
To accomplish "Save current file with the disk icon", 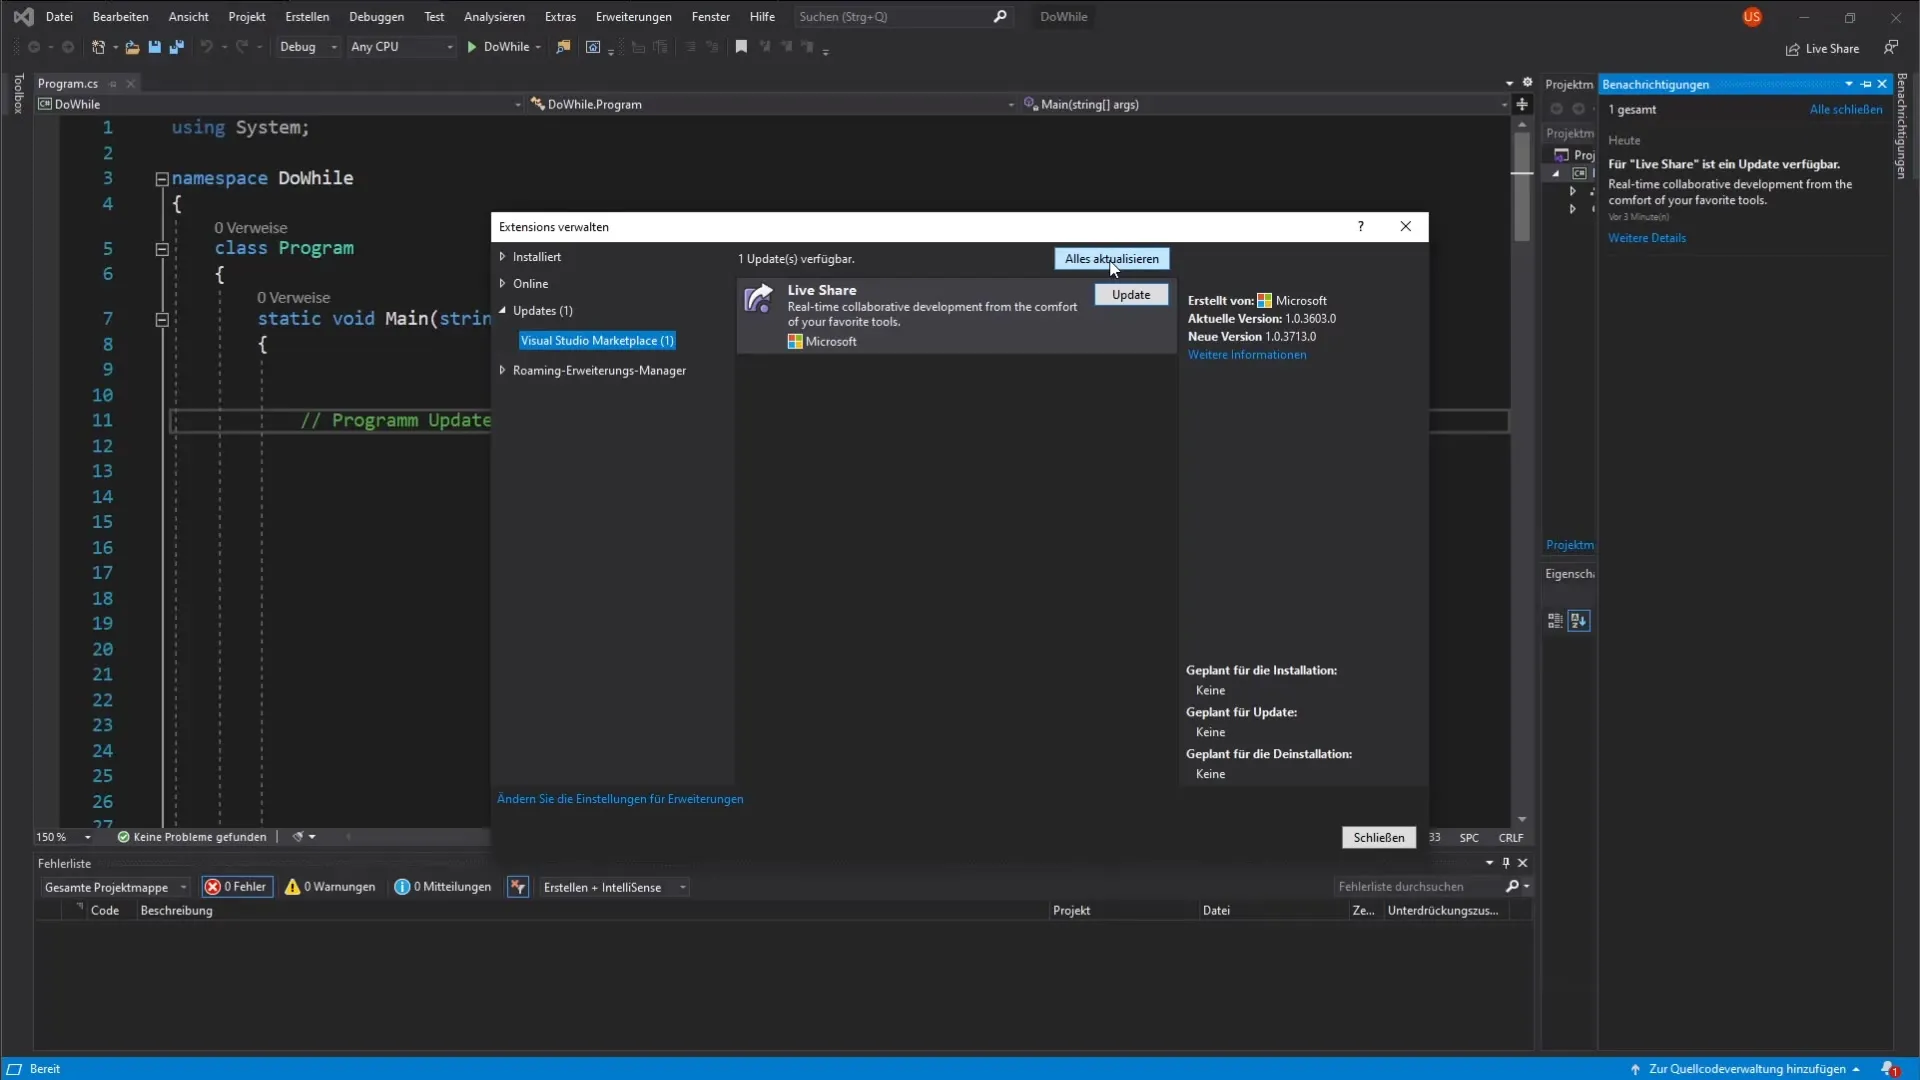I will click(x=154, y=47).
